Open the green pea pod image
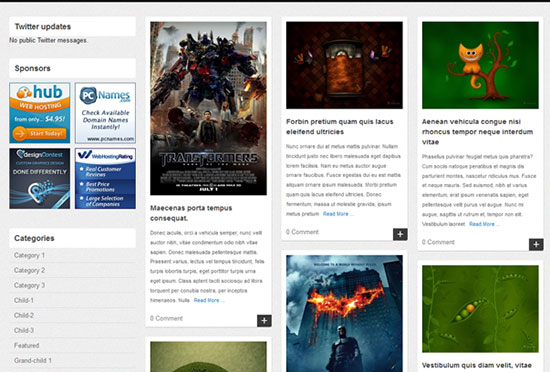This screenshot has height=372, width=550. [480, 309]
